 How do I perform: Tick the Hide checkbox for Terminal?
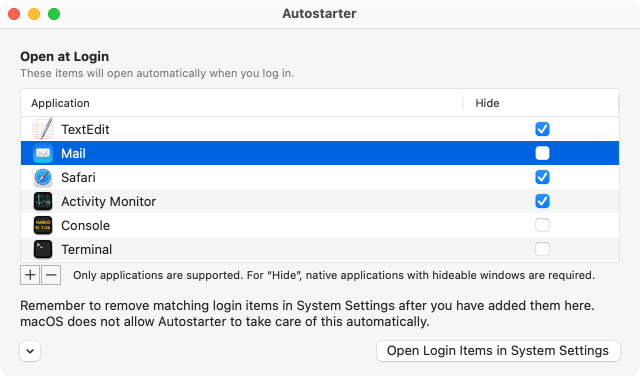point(542,249)
